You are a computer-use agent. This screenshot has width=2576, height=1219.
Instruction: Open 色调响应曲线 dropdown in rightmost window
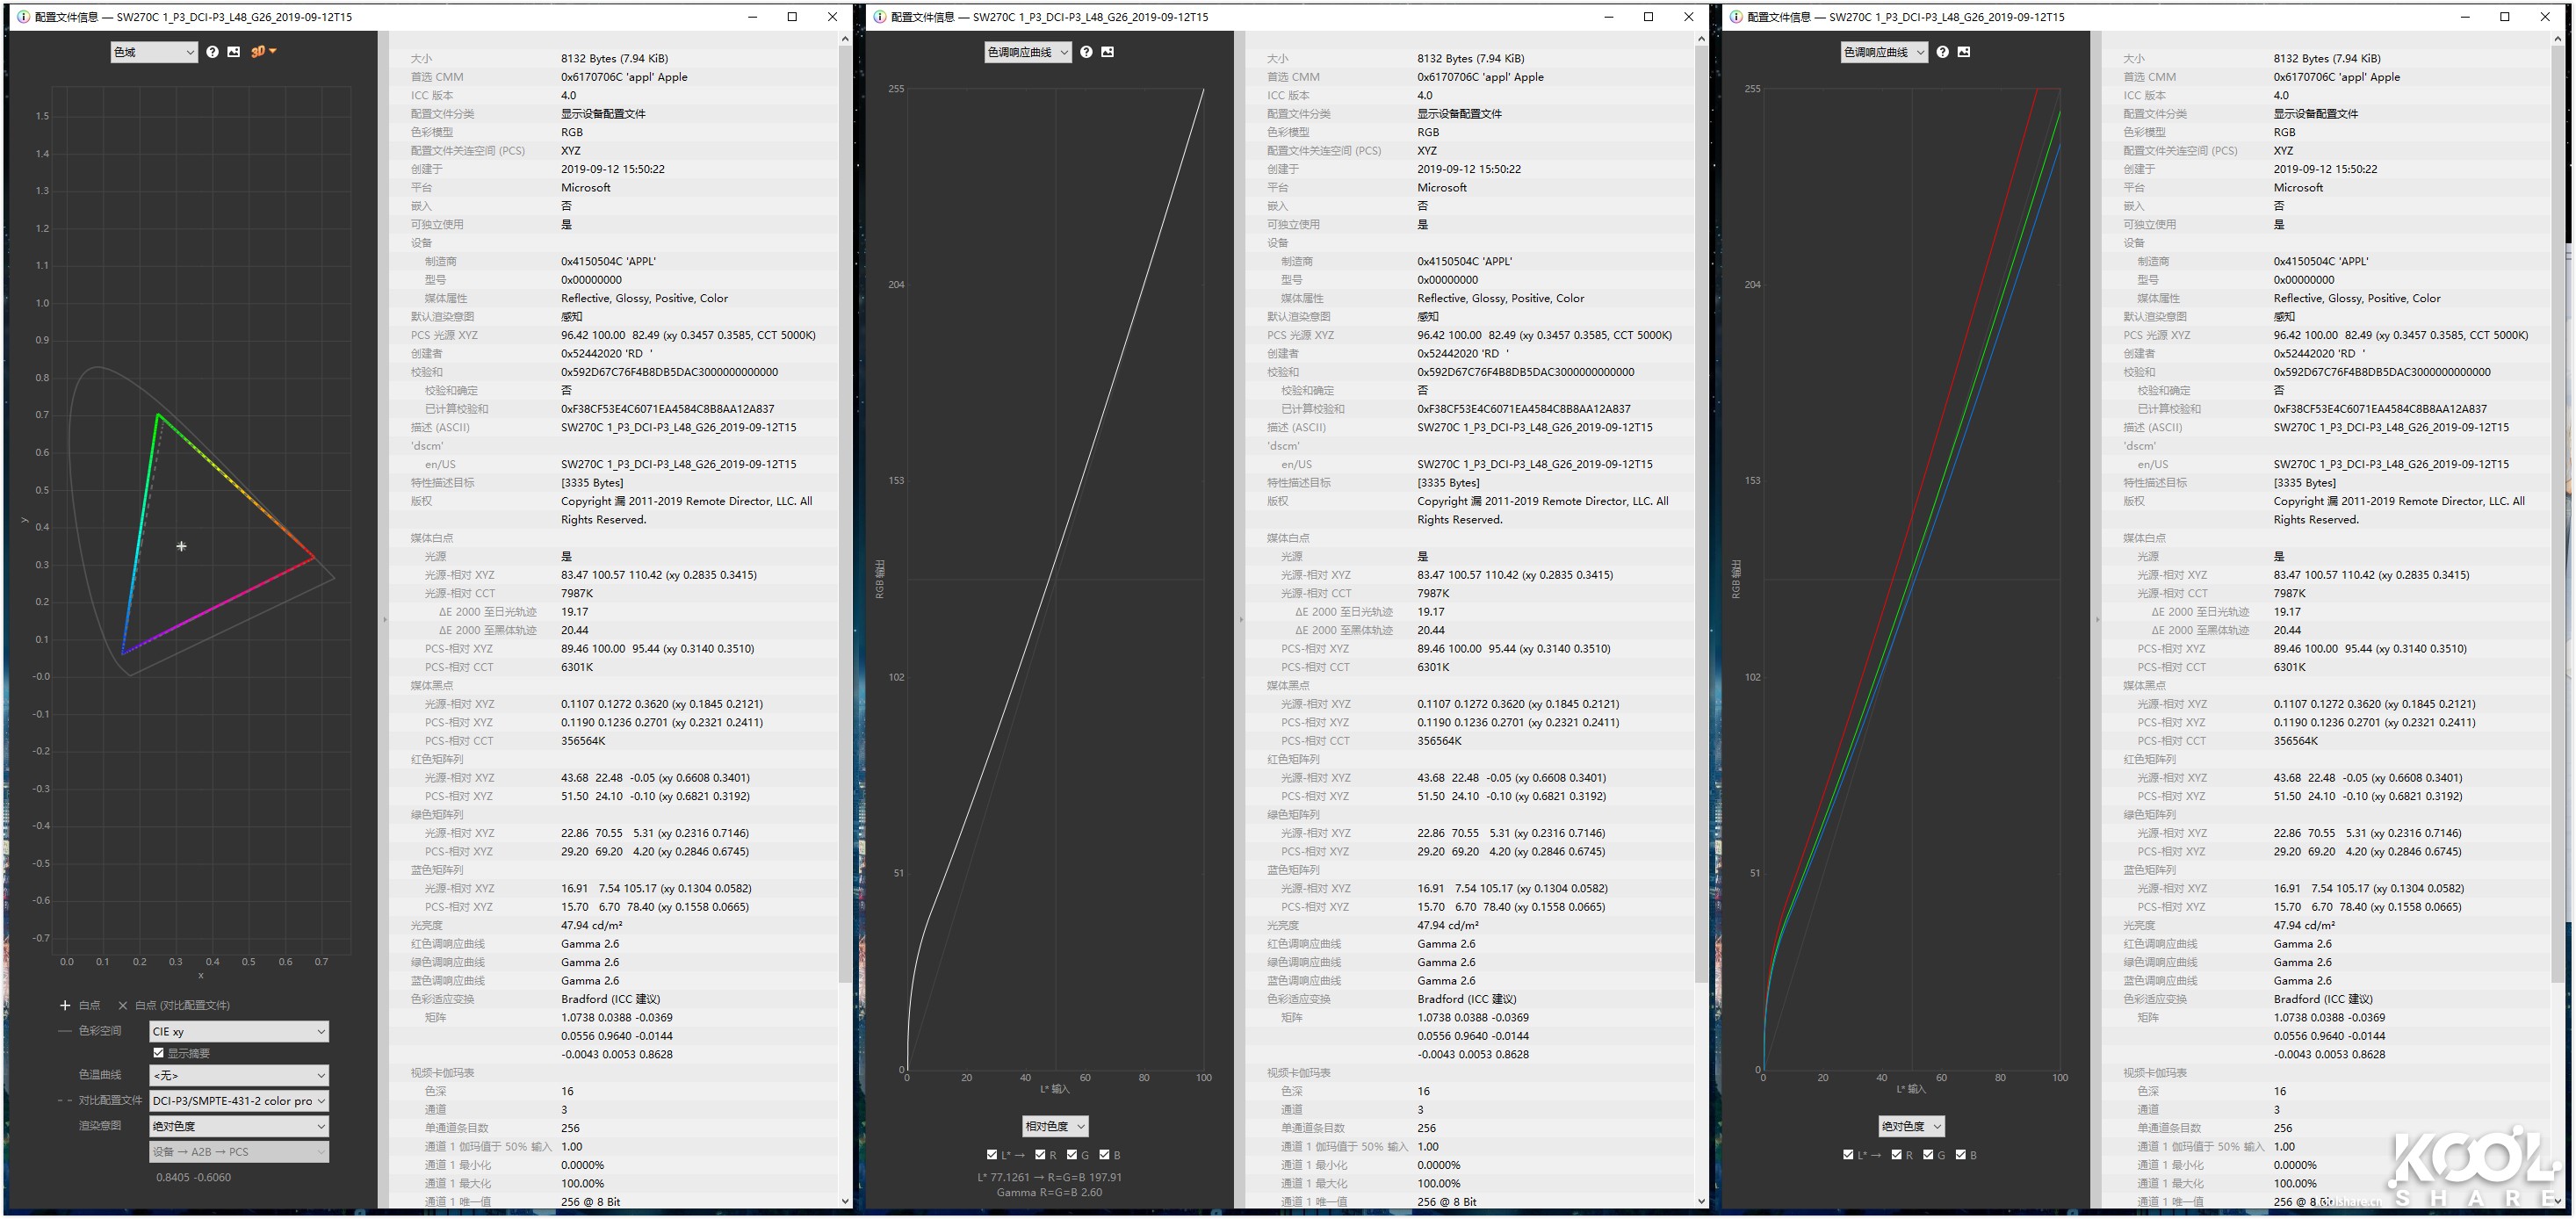[x=1884, y=52]
